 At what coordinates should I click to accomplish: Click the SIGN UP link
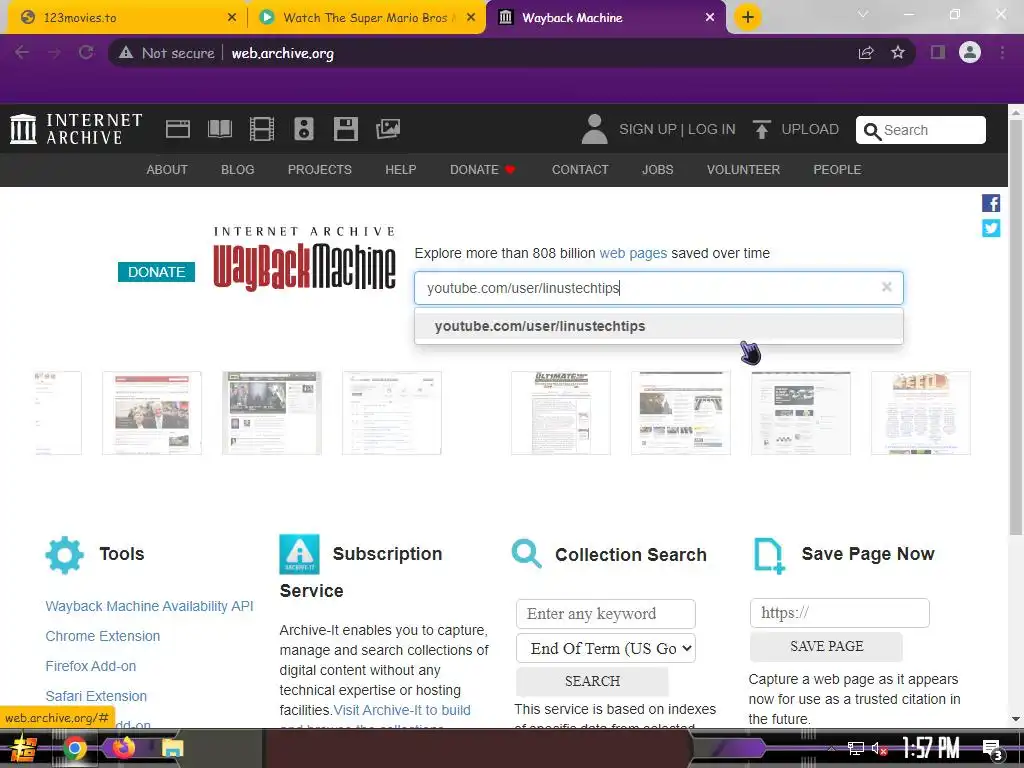point(647,129)
